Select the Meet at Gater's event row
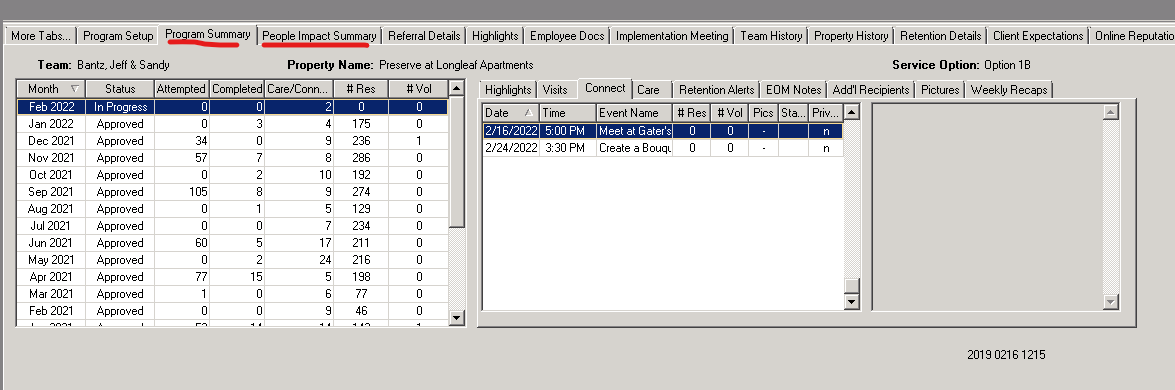Image resolution: width=1175 pixels, height=390 pixels. 663,130
